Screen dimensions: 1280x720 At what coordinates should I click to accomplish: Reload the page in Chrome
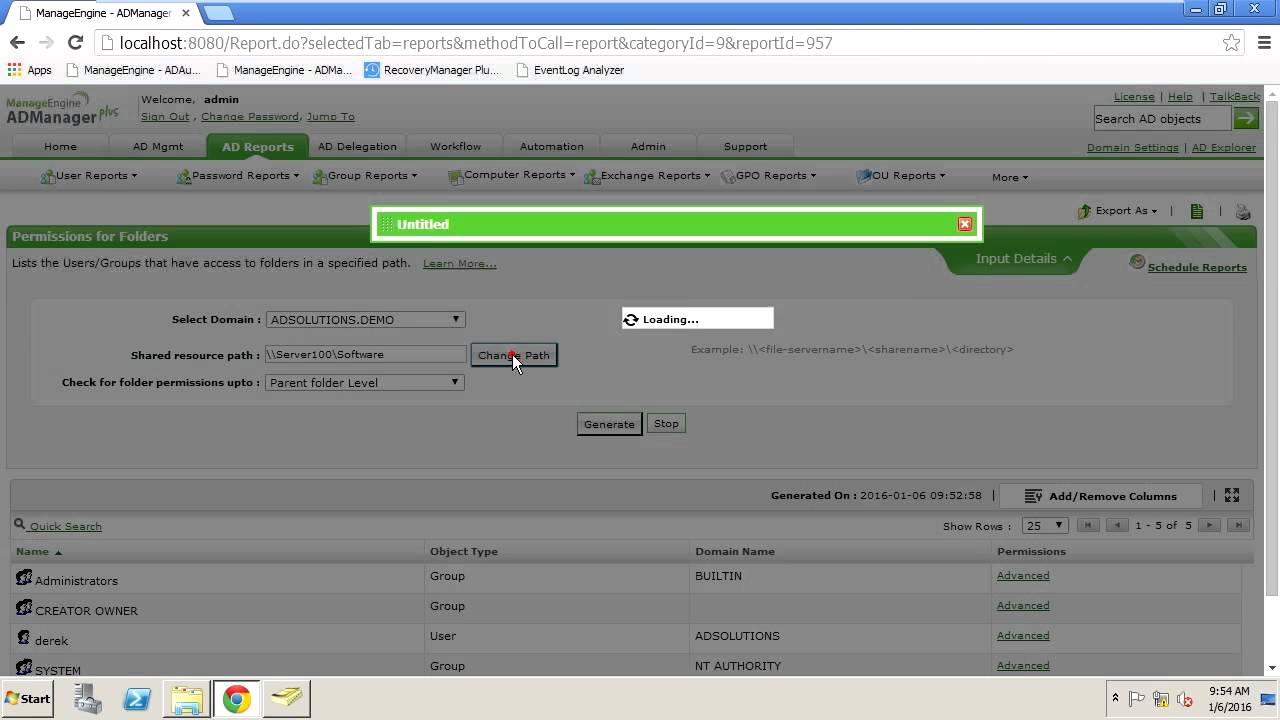pos(75,42)
